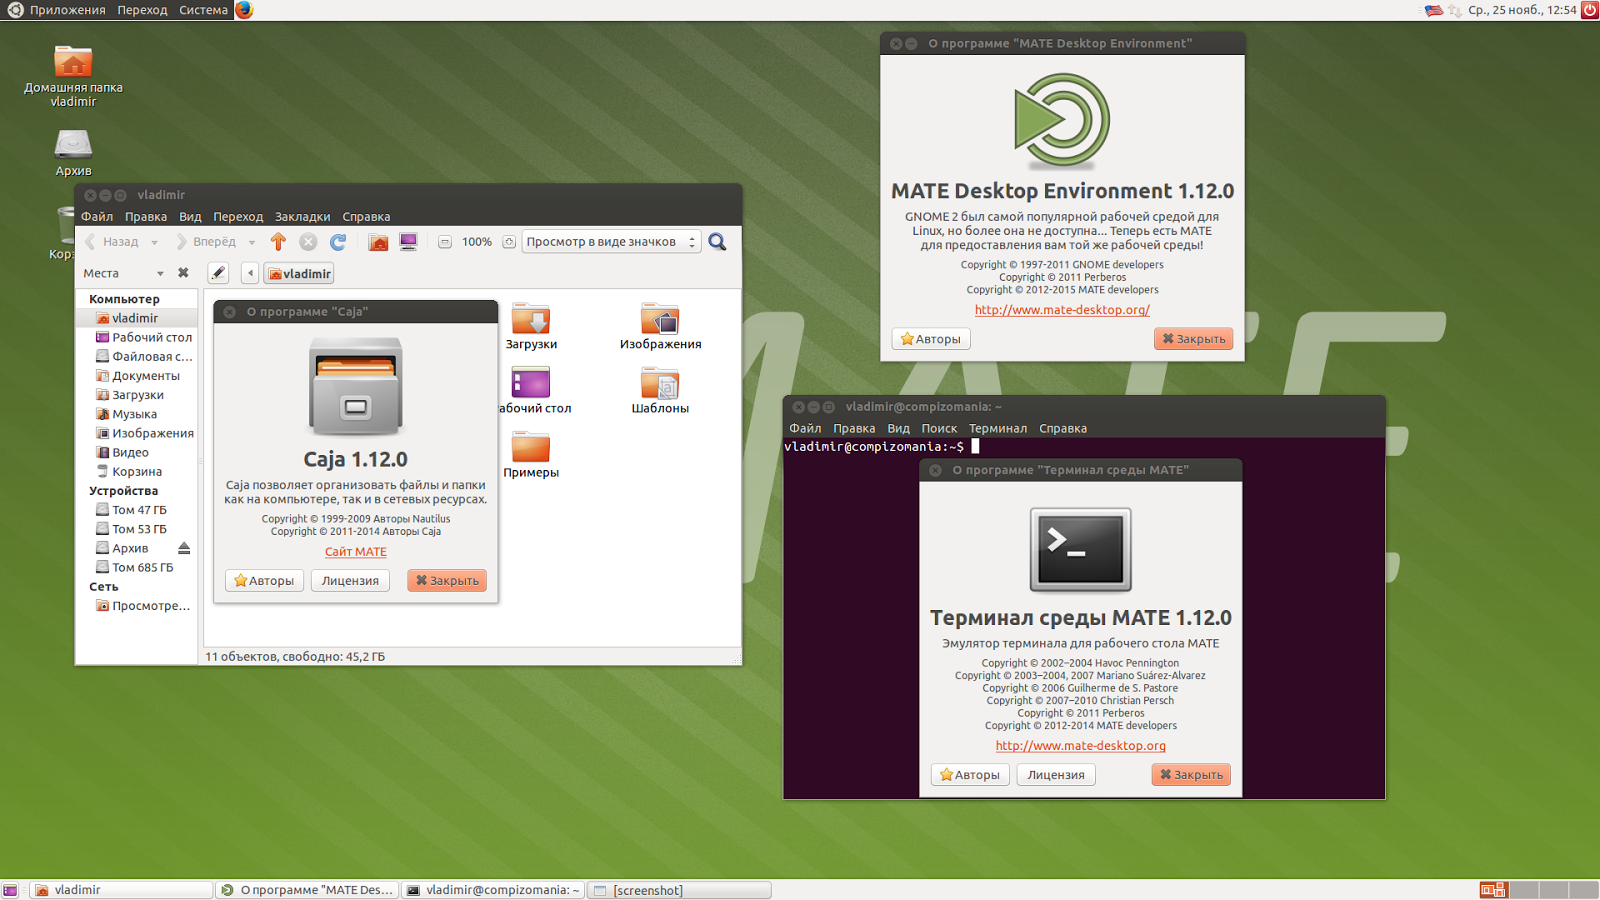This screenshot has height=900, width=1600.
Task: Open the Загрузки folder icon in Caja
Action: (x=531, y=320)
